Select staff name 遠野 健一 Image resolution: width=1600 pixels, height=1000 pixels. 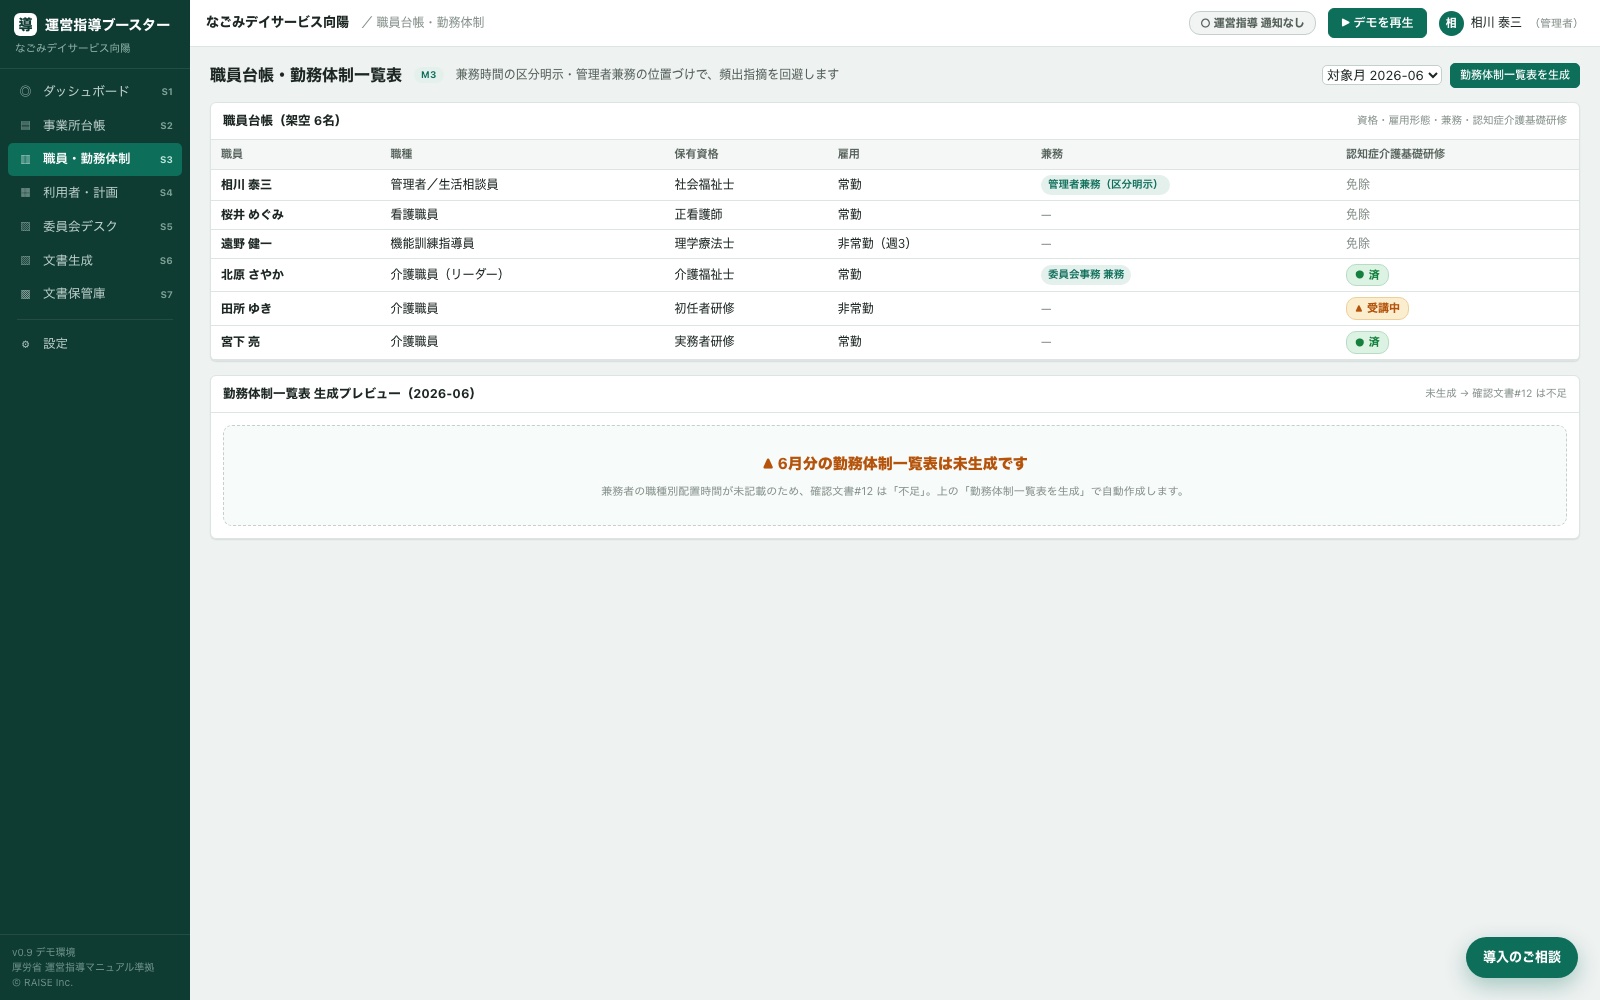(x=246, y=244)
